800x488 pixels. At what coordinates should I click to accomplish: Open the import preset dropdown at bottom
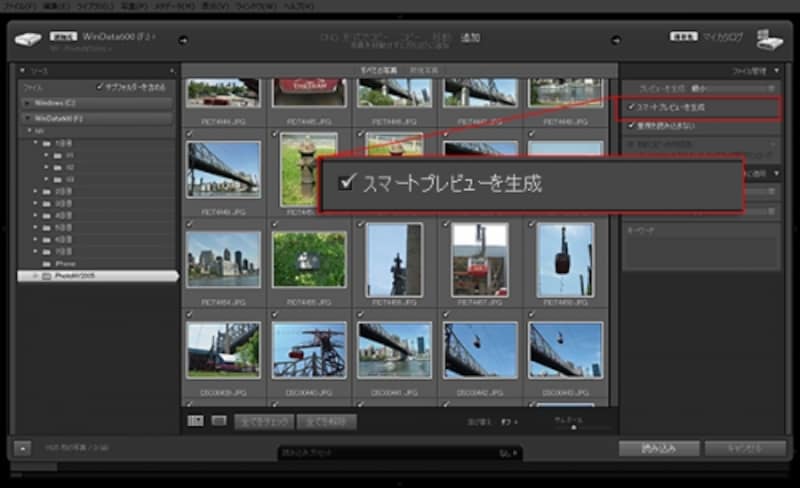[x=508, y=453]
